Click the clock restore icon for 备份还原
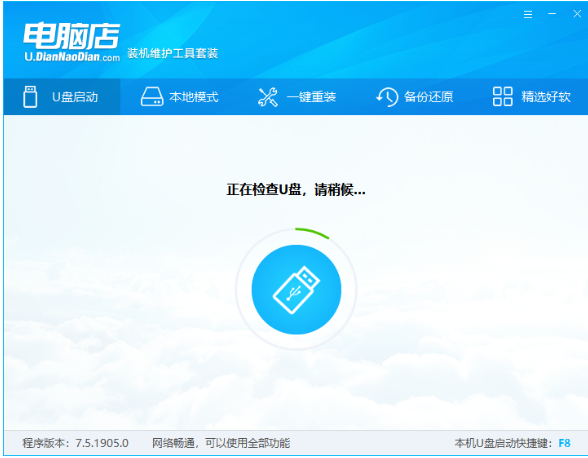Image resolution: width=588 pixels, height=458 pixels. [387, 97]
